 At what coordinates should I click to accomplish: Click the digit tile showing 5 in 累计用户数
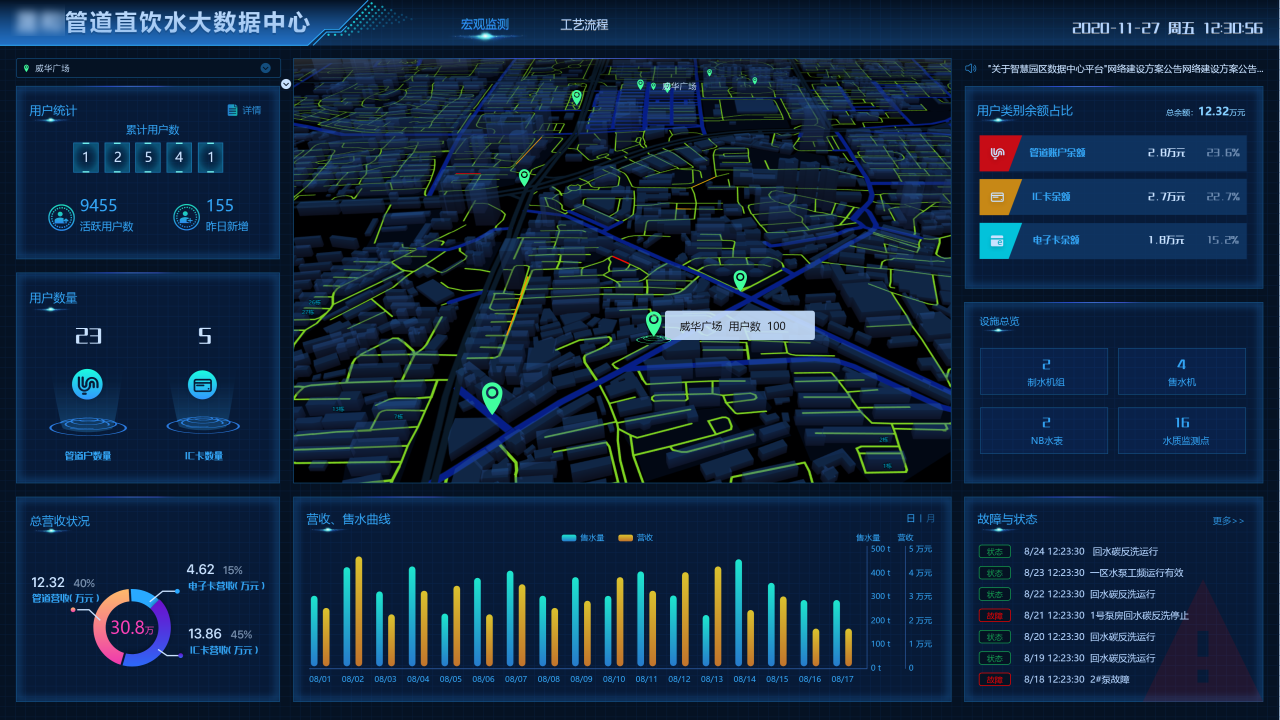click(148, 157)
